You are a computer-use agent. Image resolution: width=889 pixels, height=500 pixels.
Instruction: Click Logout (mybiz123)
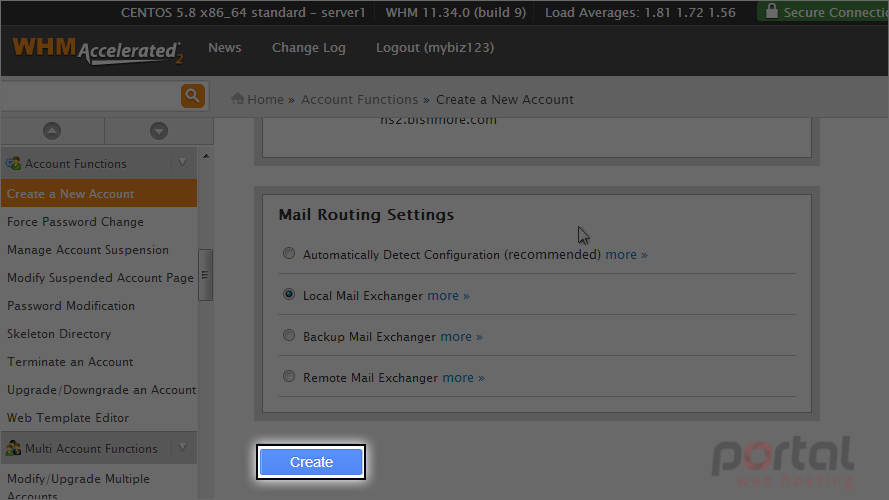[435, 48]
